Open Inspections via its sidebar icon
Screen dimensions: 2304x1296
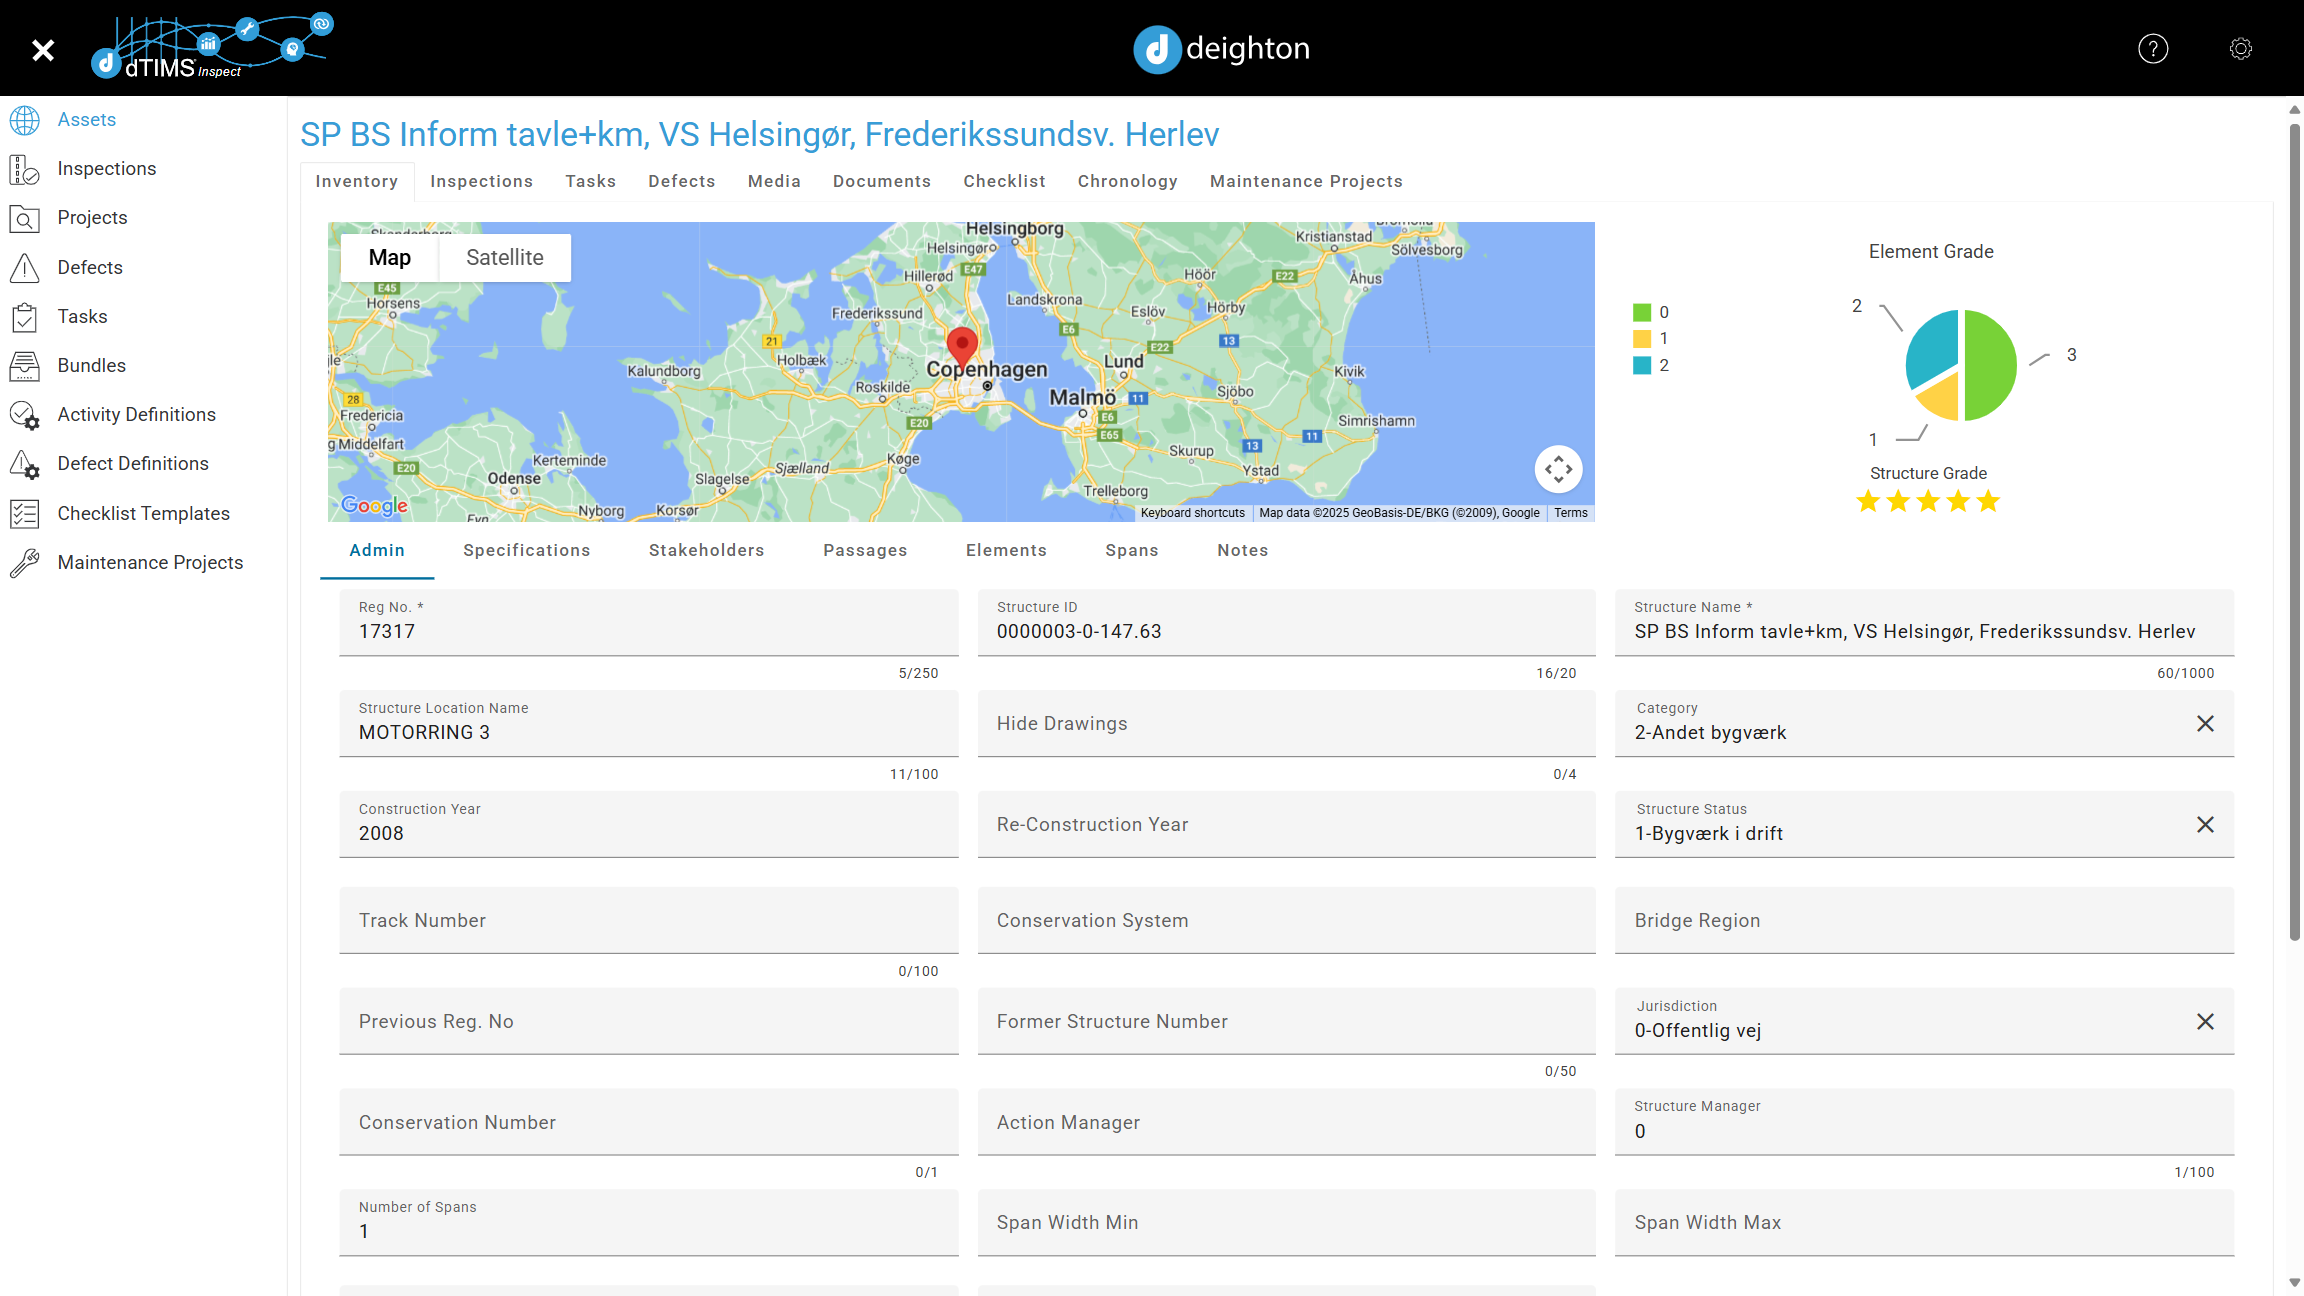click(x=25, y=169)
